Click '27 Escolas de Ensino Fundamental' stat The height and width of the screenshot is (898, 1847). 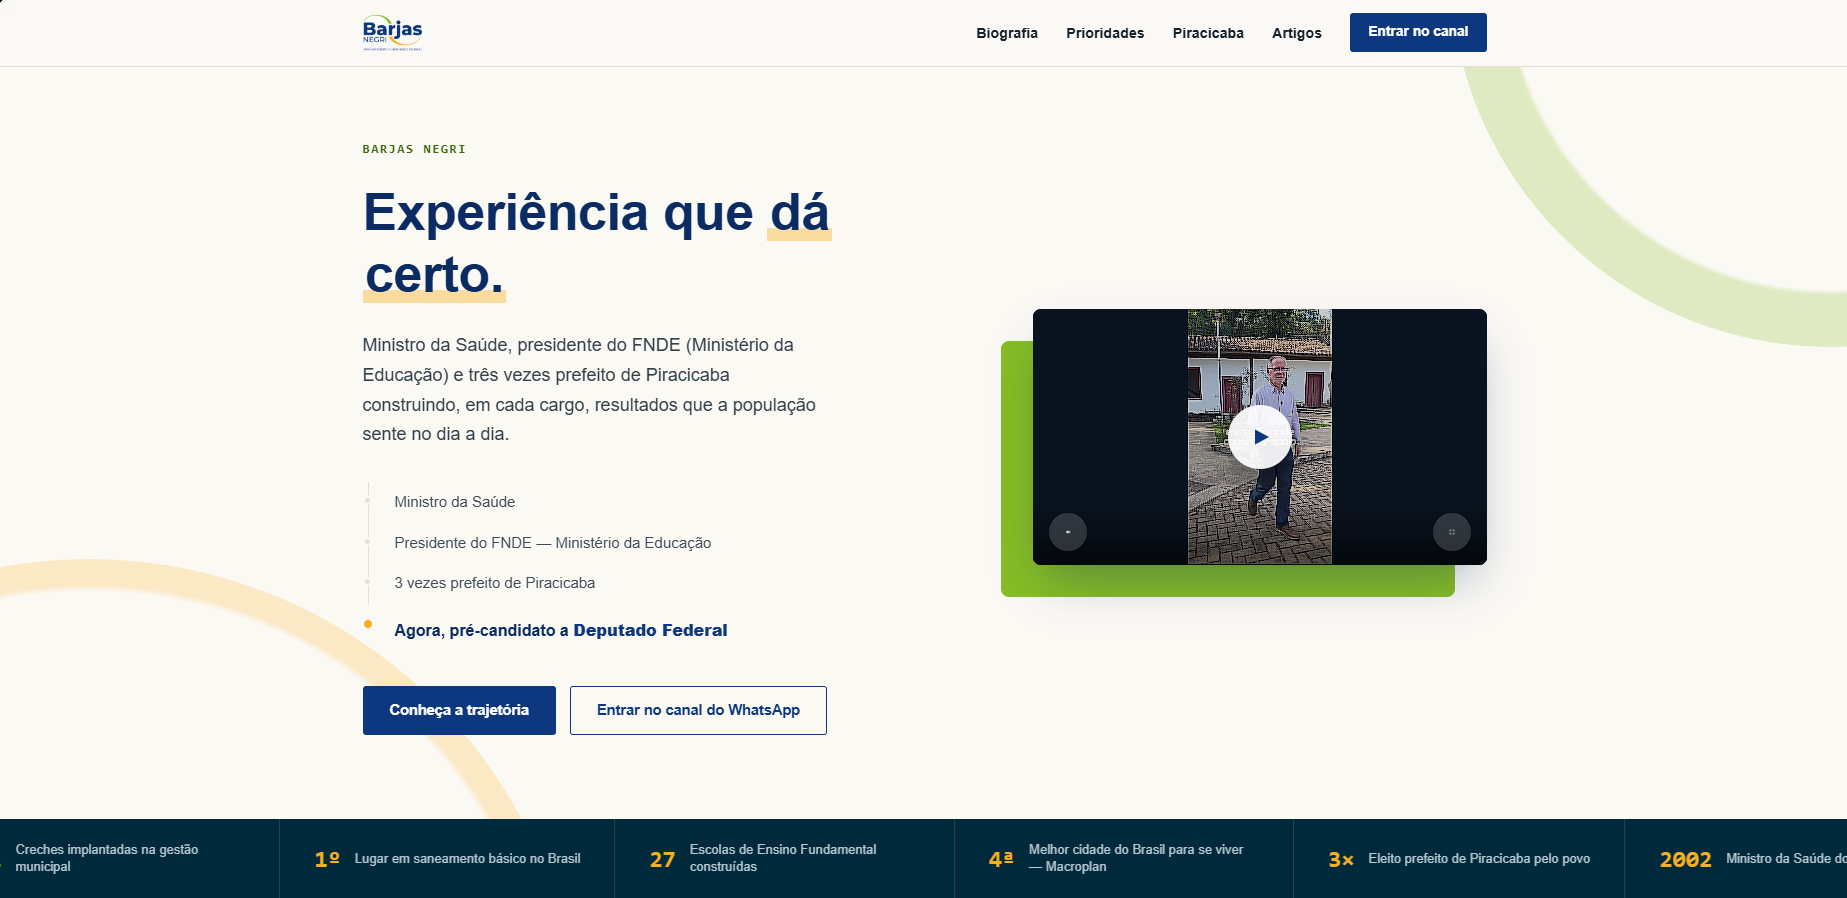(784, 859)
